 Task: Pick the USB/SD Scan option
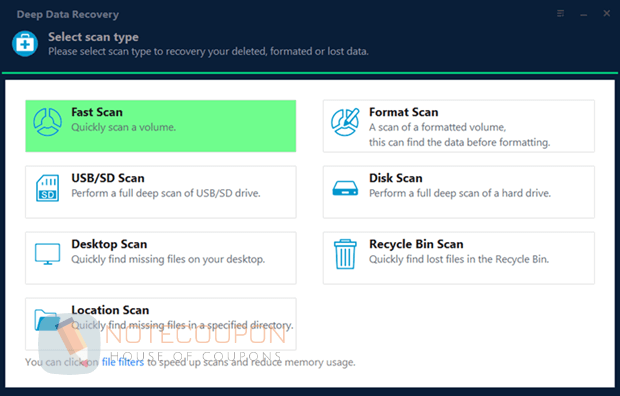pyautogui.click(x=161, y=192)
